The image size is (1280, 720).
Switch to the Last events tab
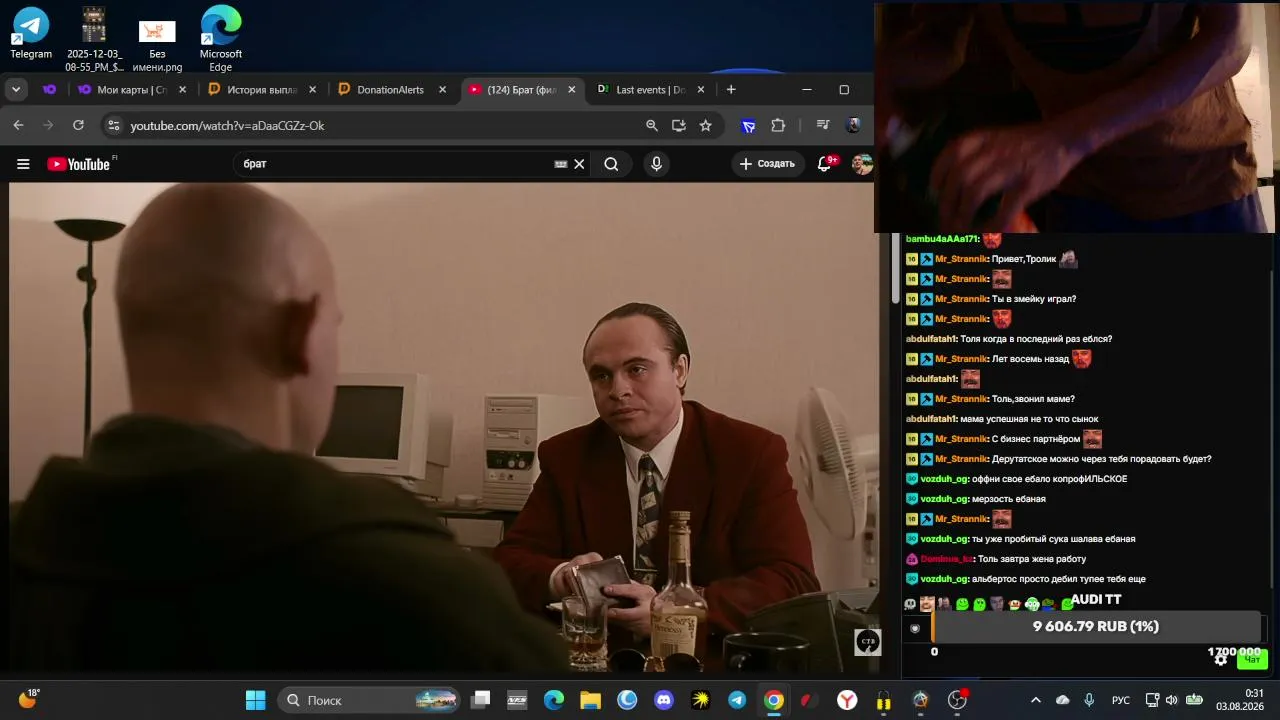point(651,90)
